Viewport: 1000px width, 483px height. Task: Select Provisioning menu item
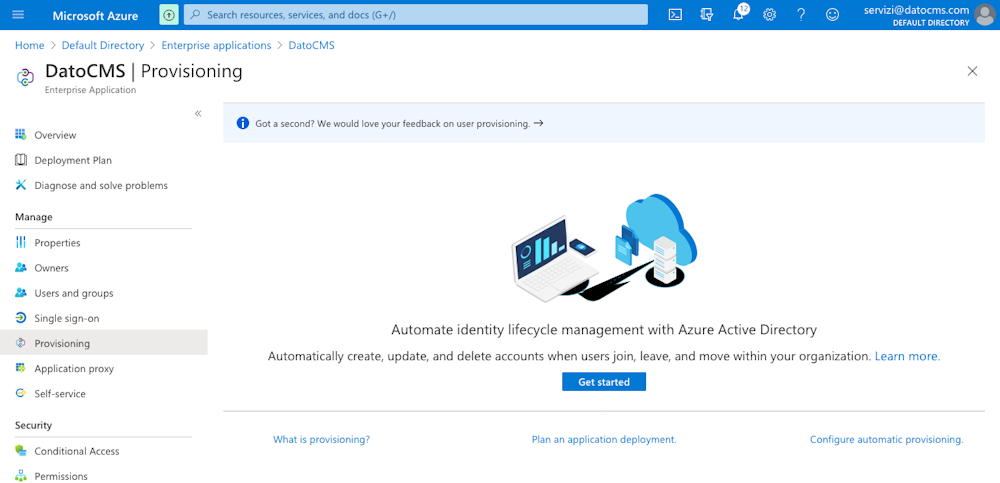[103, 343]
